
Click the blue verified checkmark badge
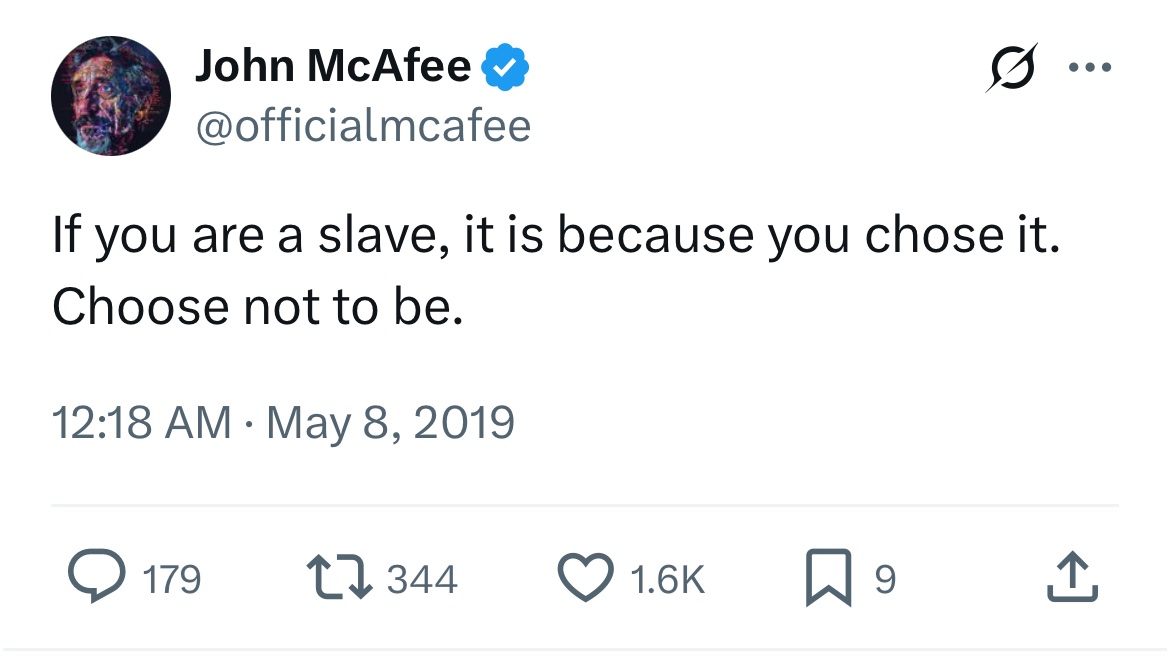[x=506, y=68]
